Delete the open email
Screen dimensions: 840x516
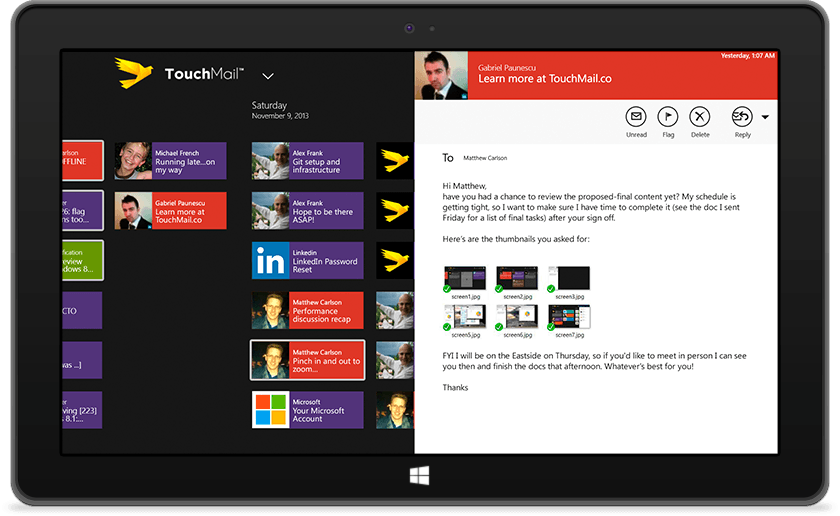point(699,117)
